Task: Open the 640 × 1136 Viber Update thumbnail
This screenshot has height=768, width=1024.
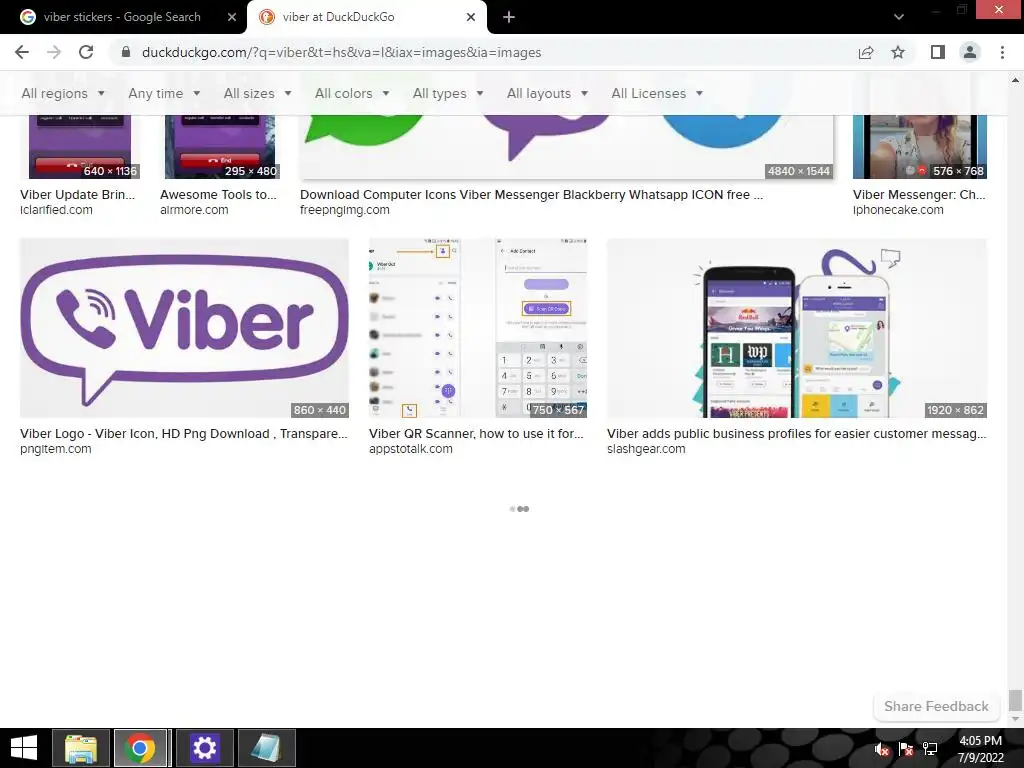Action: (x=80, y=148)
